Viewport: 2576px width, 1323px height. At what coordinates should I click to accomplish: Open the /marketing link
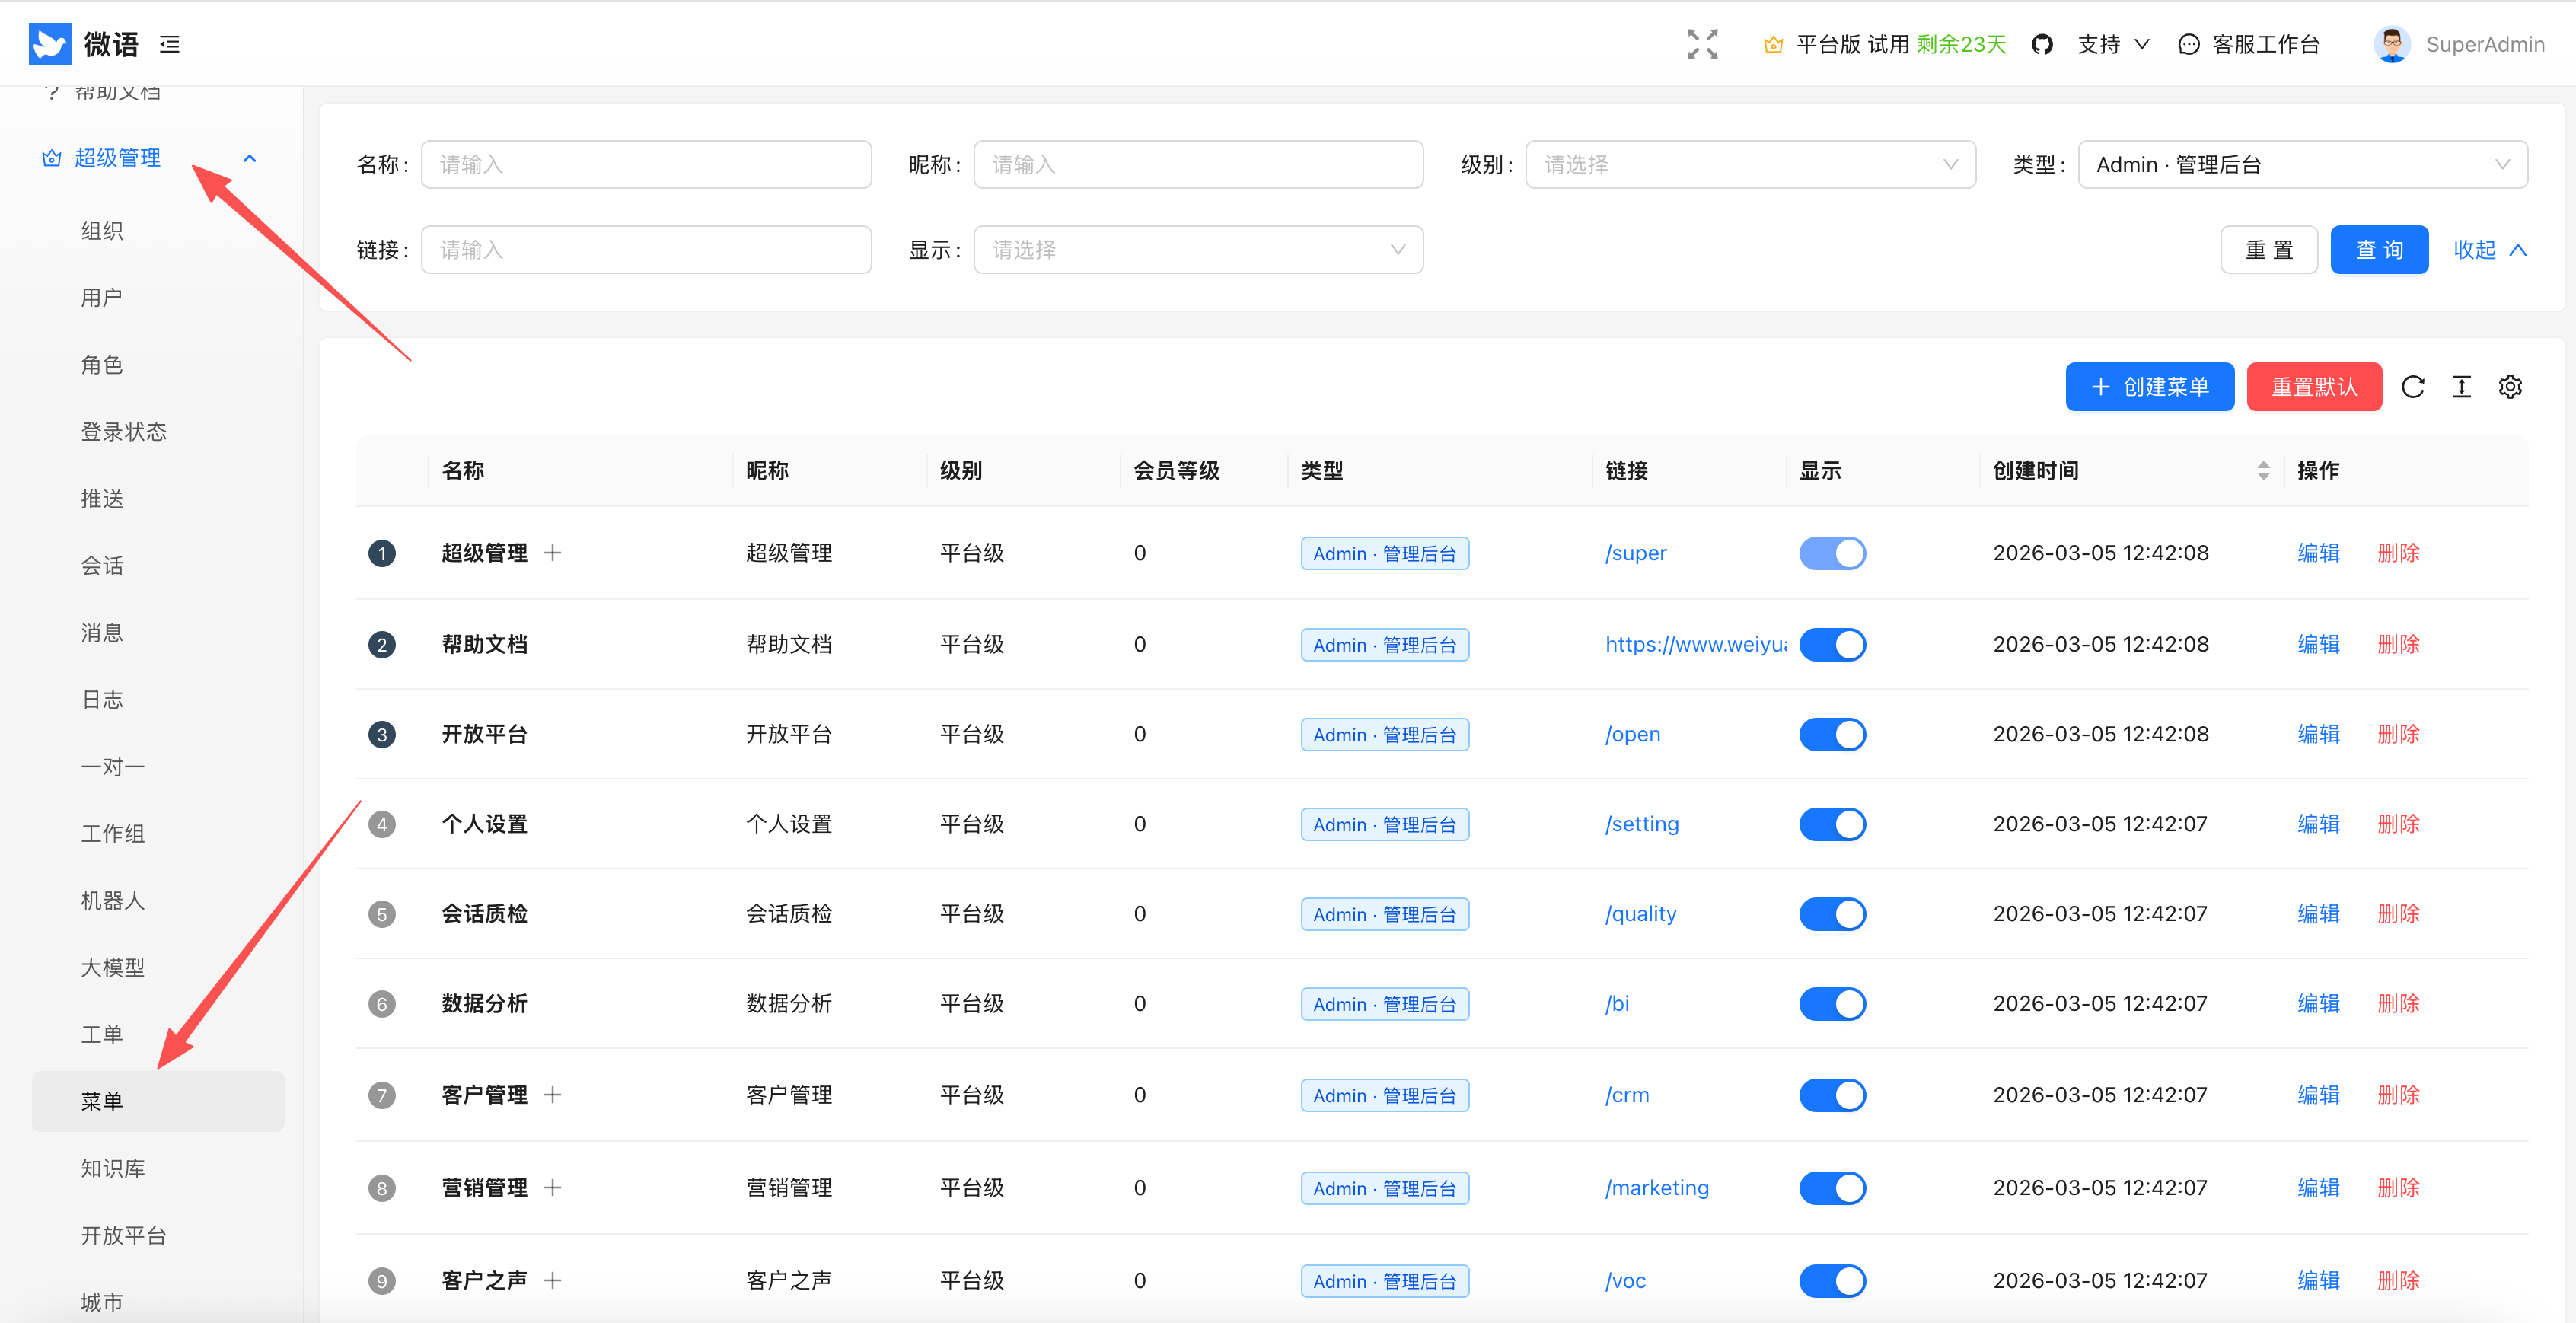click(1657, 1188)
